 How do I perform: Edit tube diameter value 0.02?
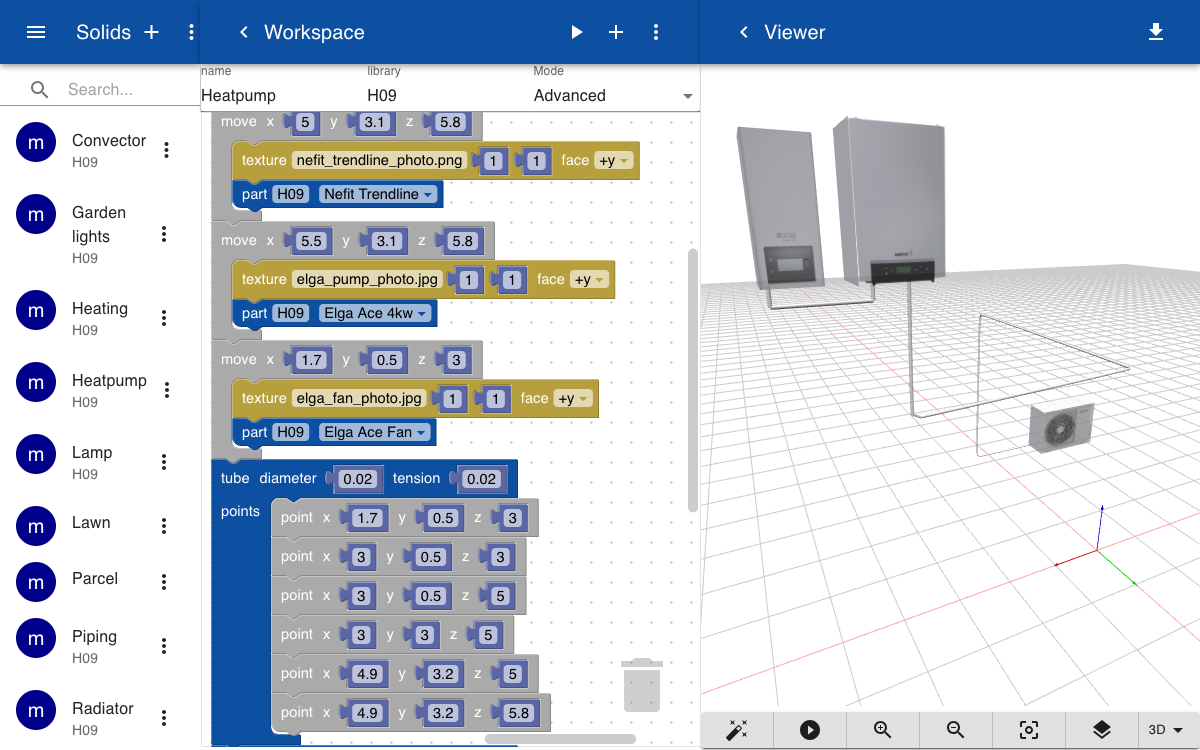(358, 479)
